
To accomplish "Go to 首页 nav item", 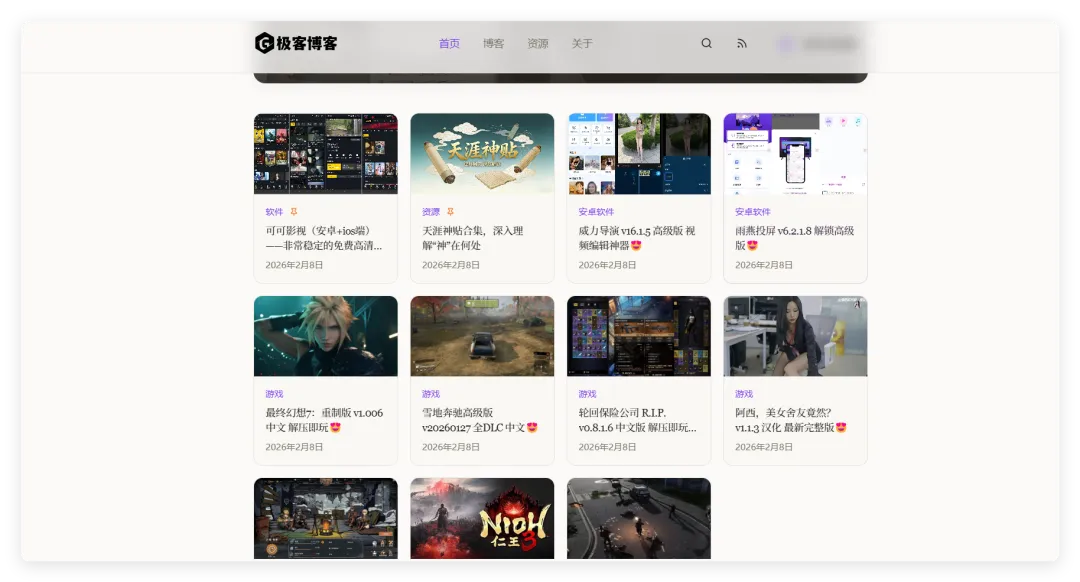I will [x=449, y=43].
